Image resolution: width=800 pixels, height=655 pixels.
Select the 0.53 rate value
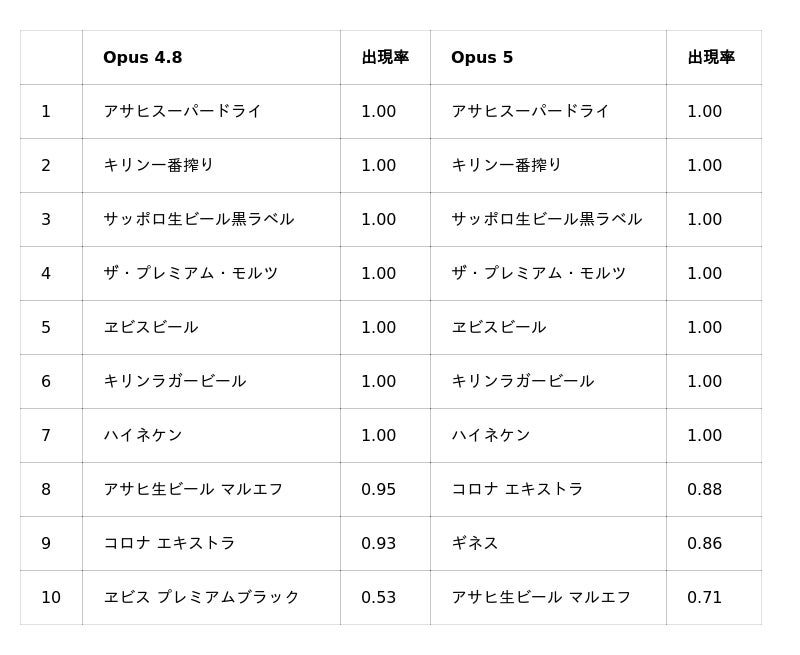pyautogui.click(x=378, y=598)
